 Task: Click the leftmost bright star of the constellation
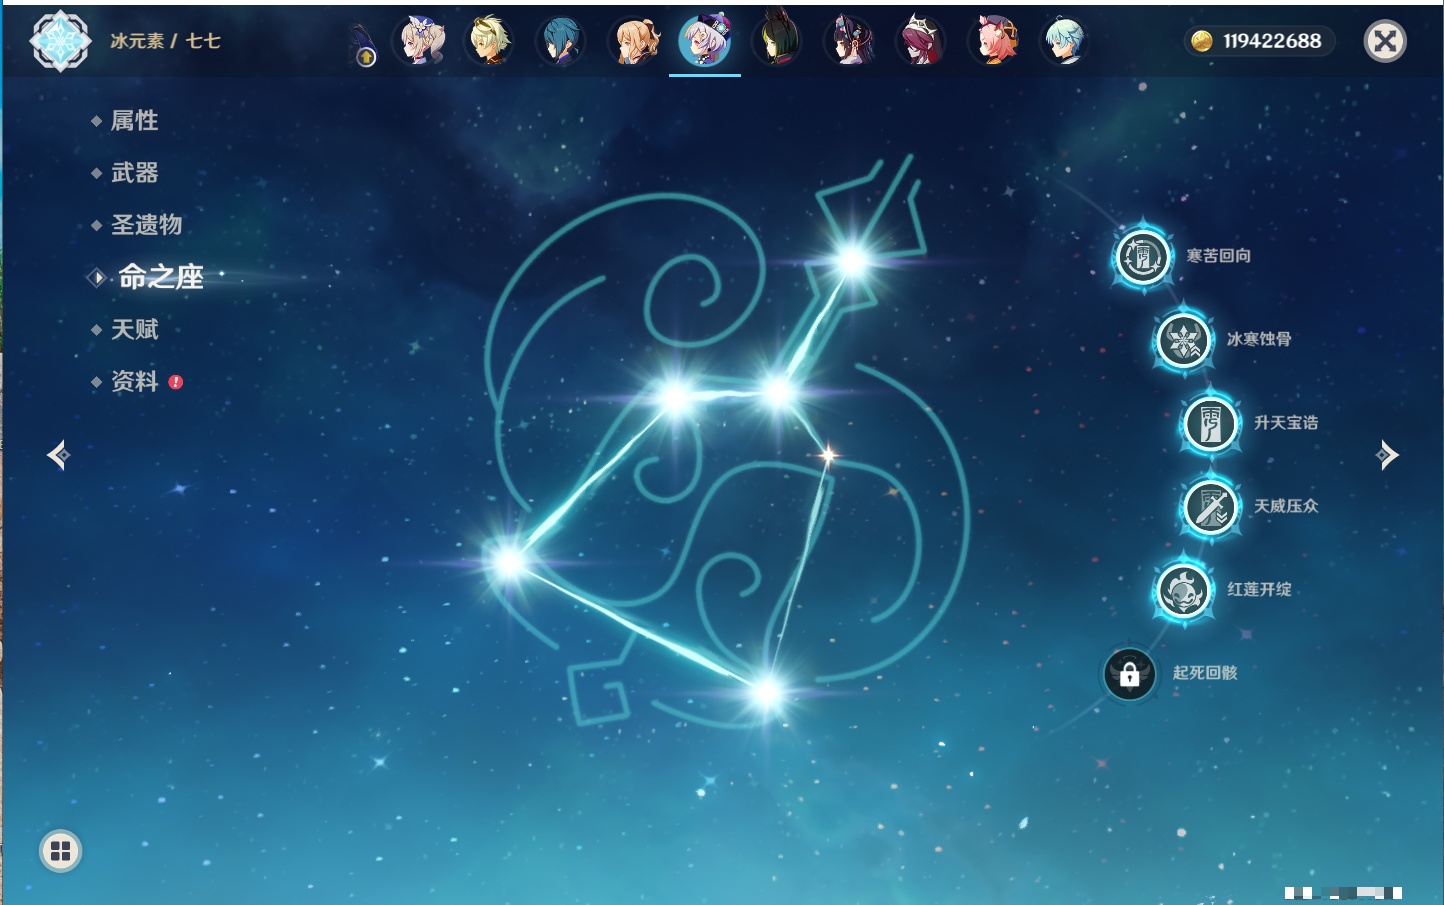(x=508, y=562)
